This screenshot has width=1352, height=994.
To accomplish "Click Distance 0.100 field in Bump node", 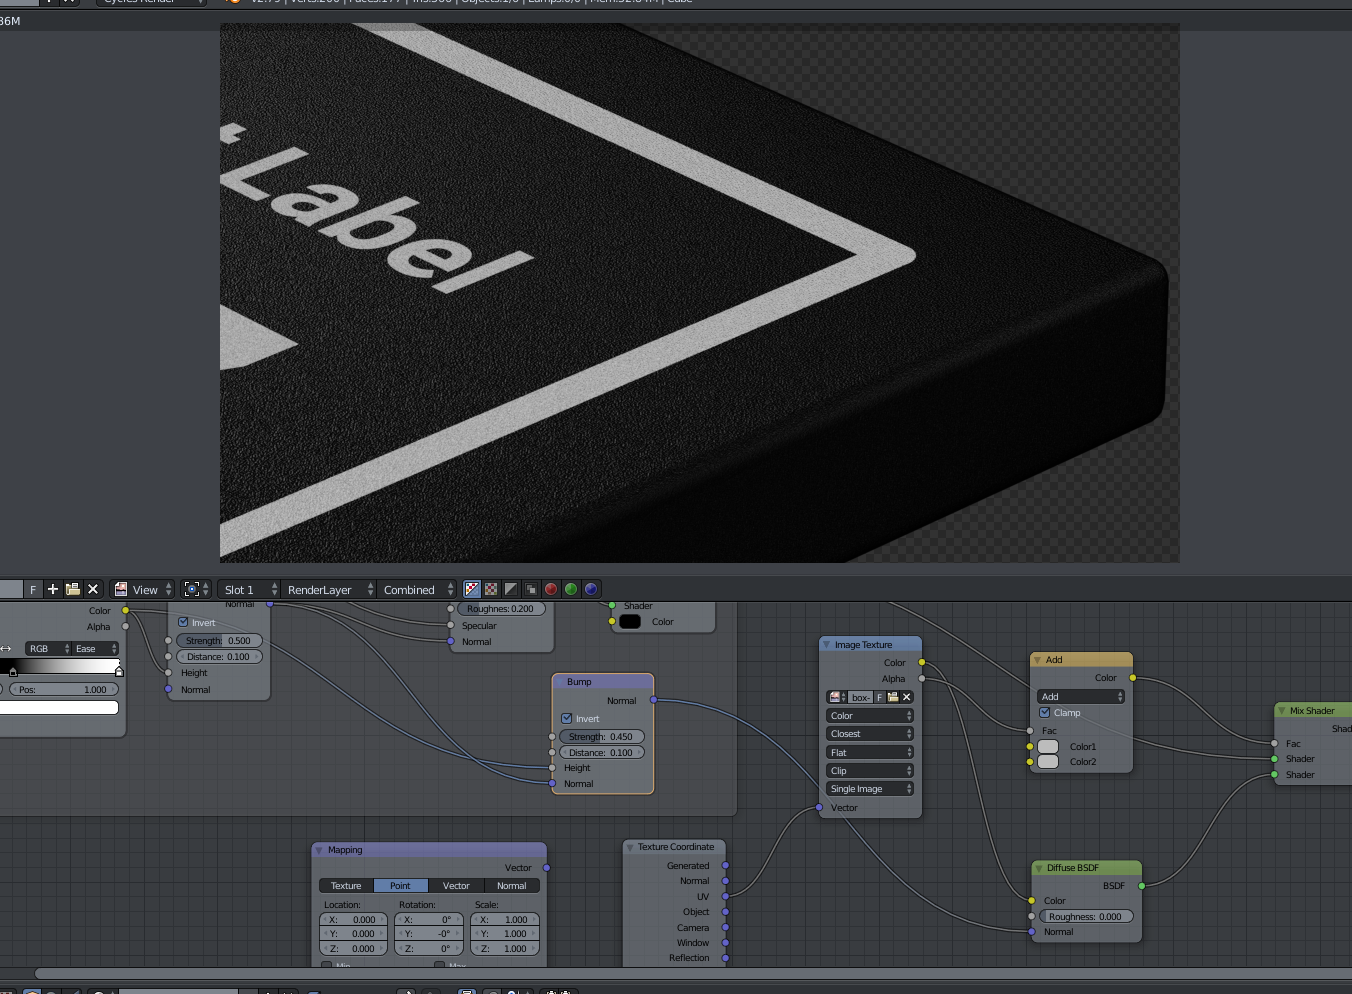I will [602, 752].
